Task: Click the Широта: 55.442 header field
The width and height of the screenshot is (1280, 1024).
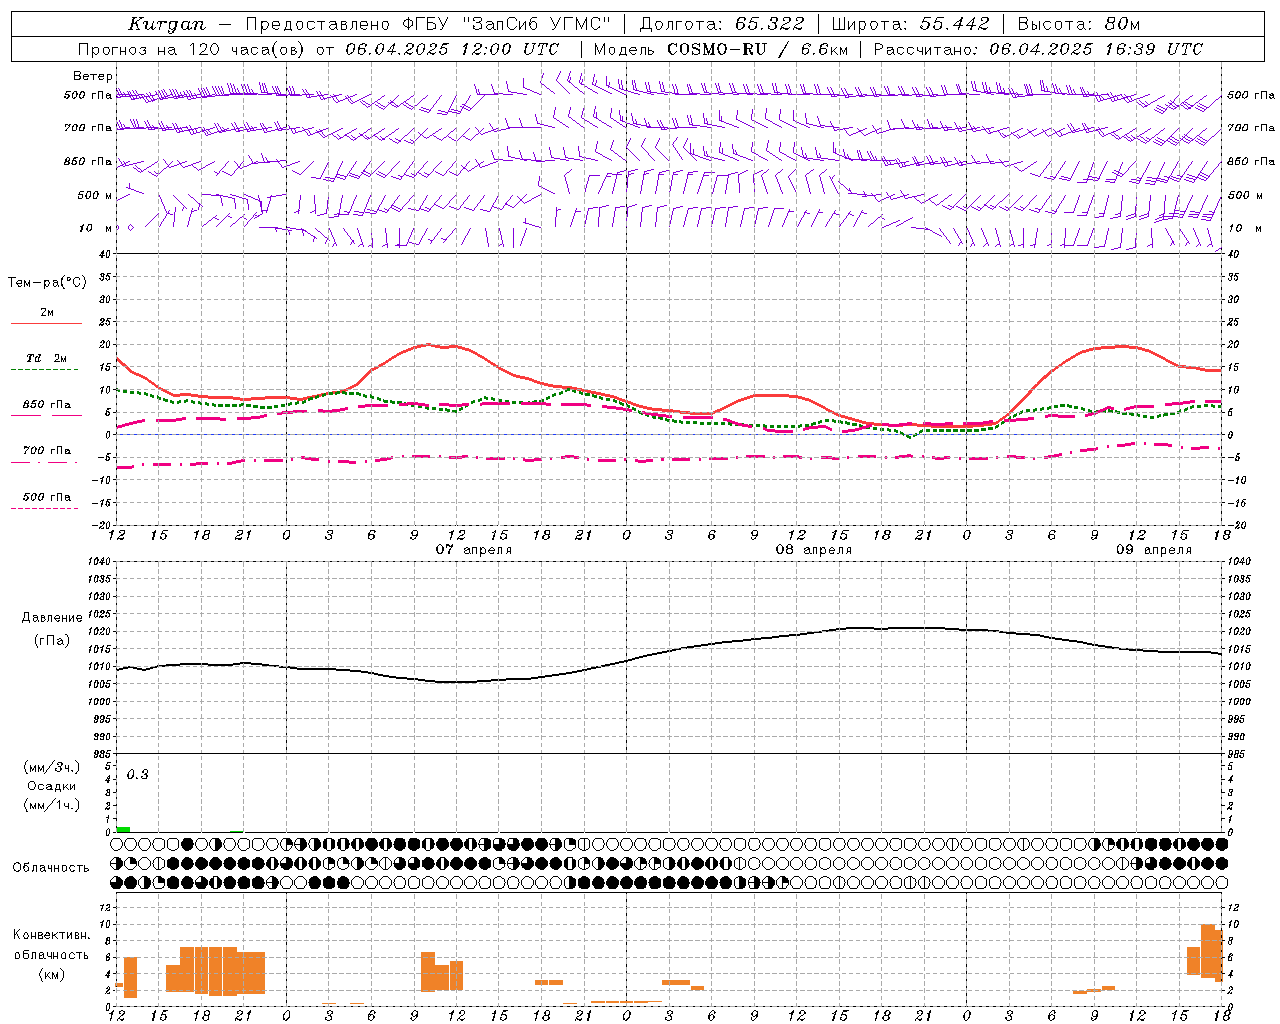Action: point(910,24)
